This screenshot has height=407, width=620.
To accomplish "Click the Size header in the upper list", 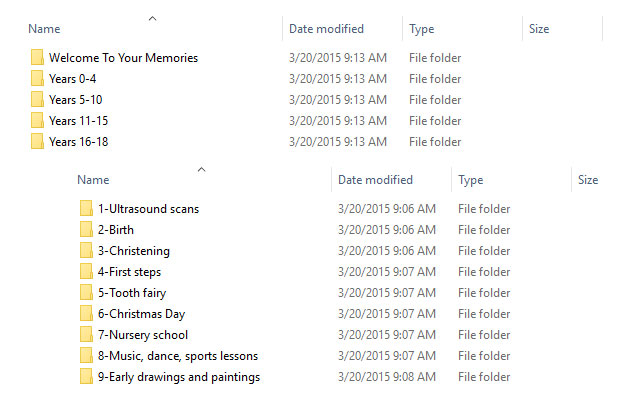I will 539,29.
